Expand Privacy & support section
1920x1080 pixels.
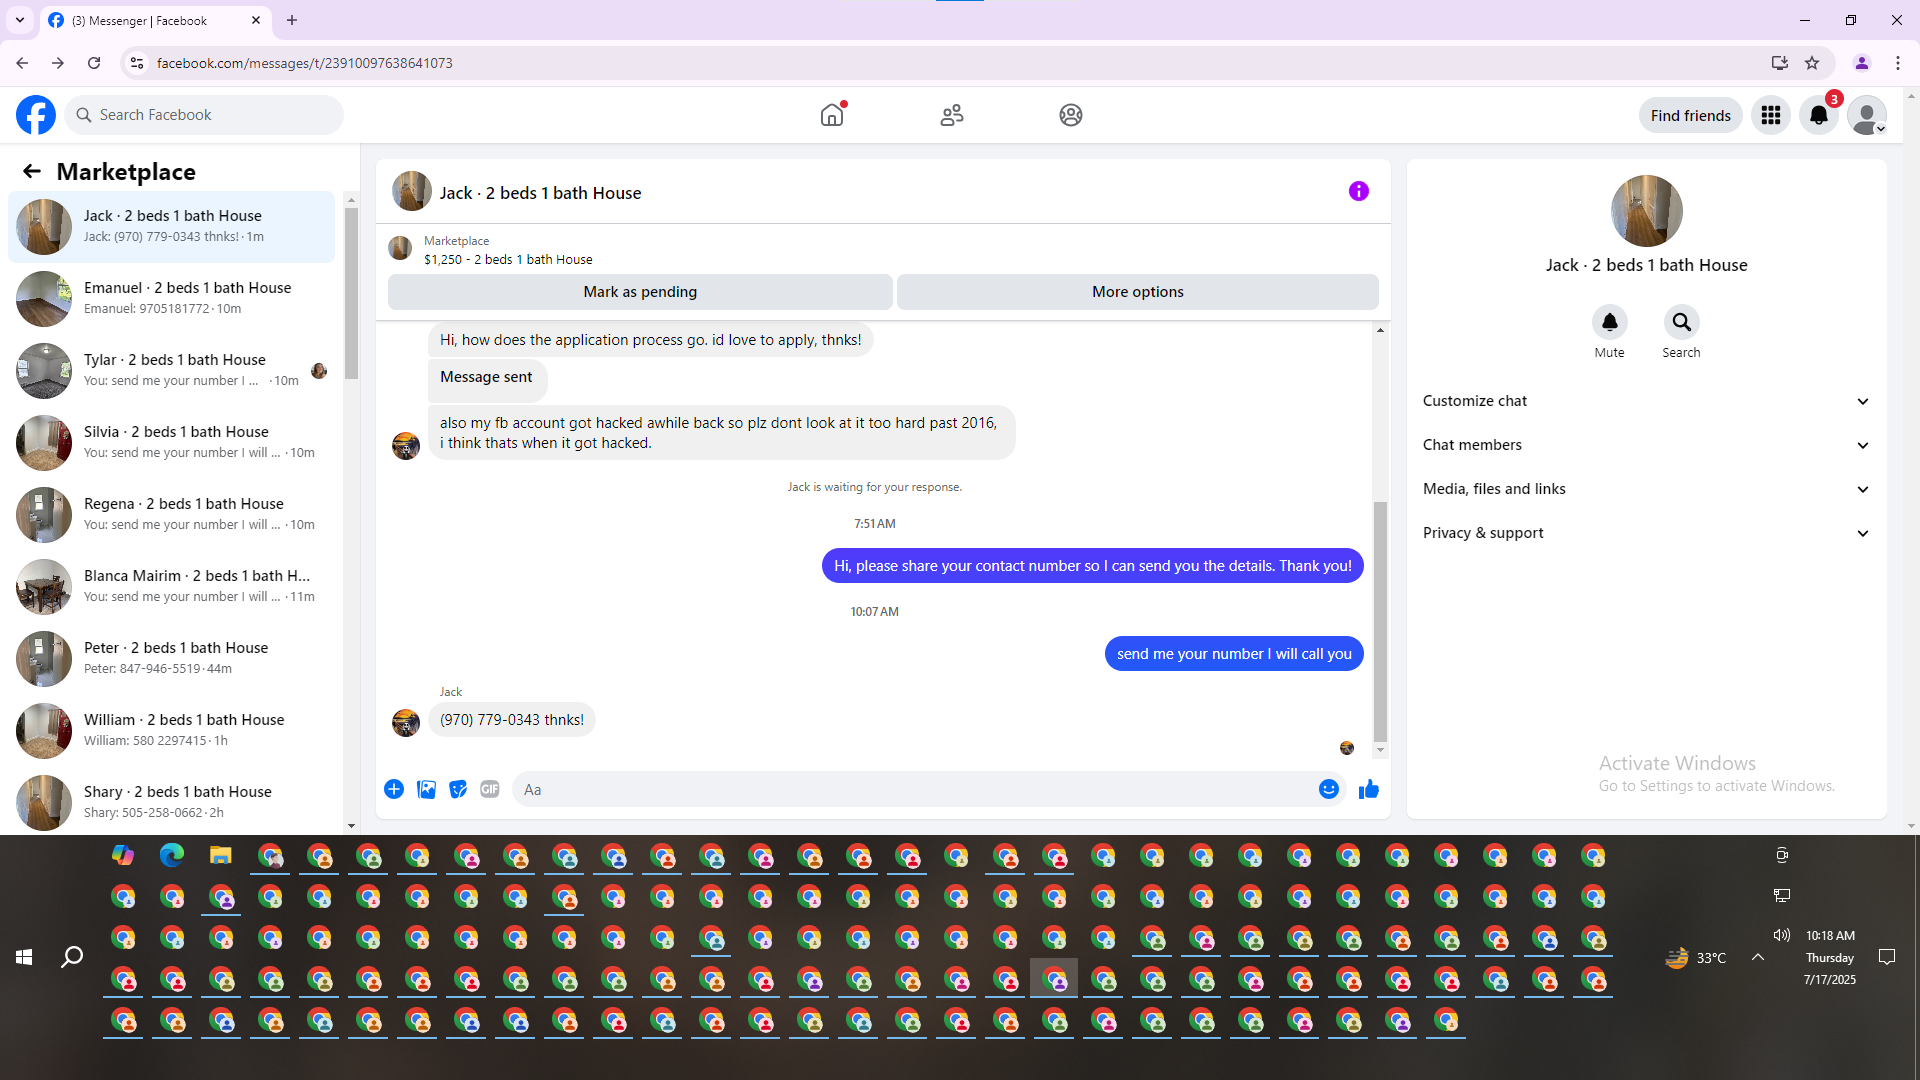[1646, 533]
